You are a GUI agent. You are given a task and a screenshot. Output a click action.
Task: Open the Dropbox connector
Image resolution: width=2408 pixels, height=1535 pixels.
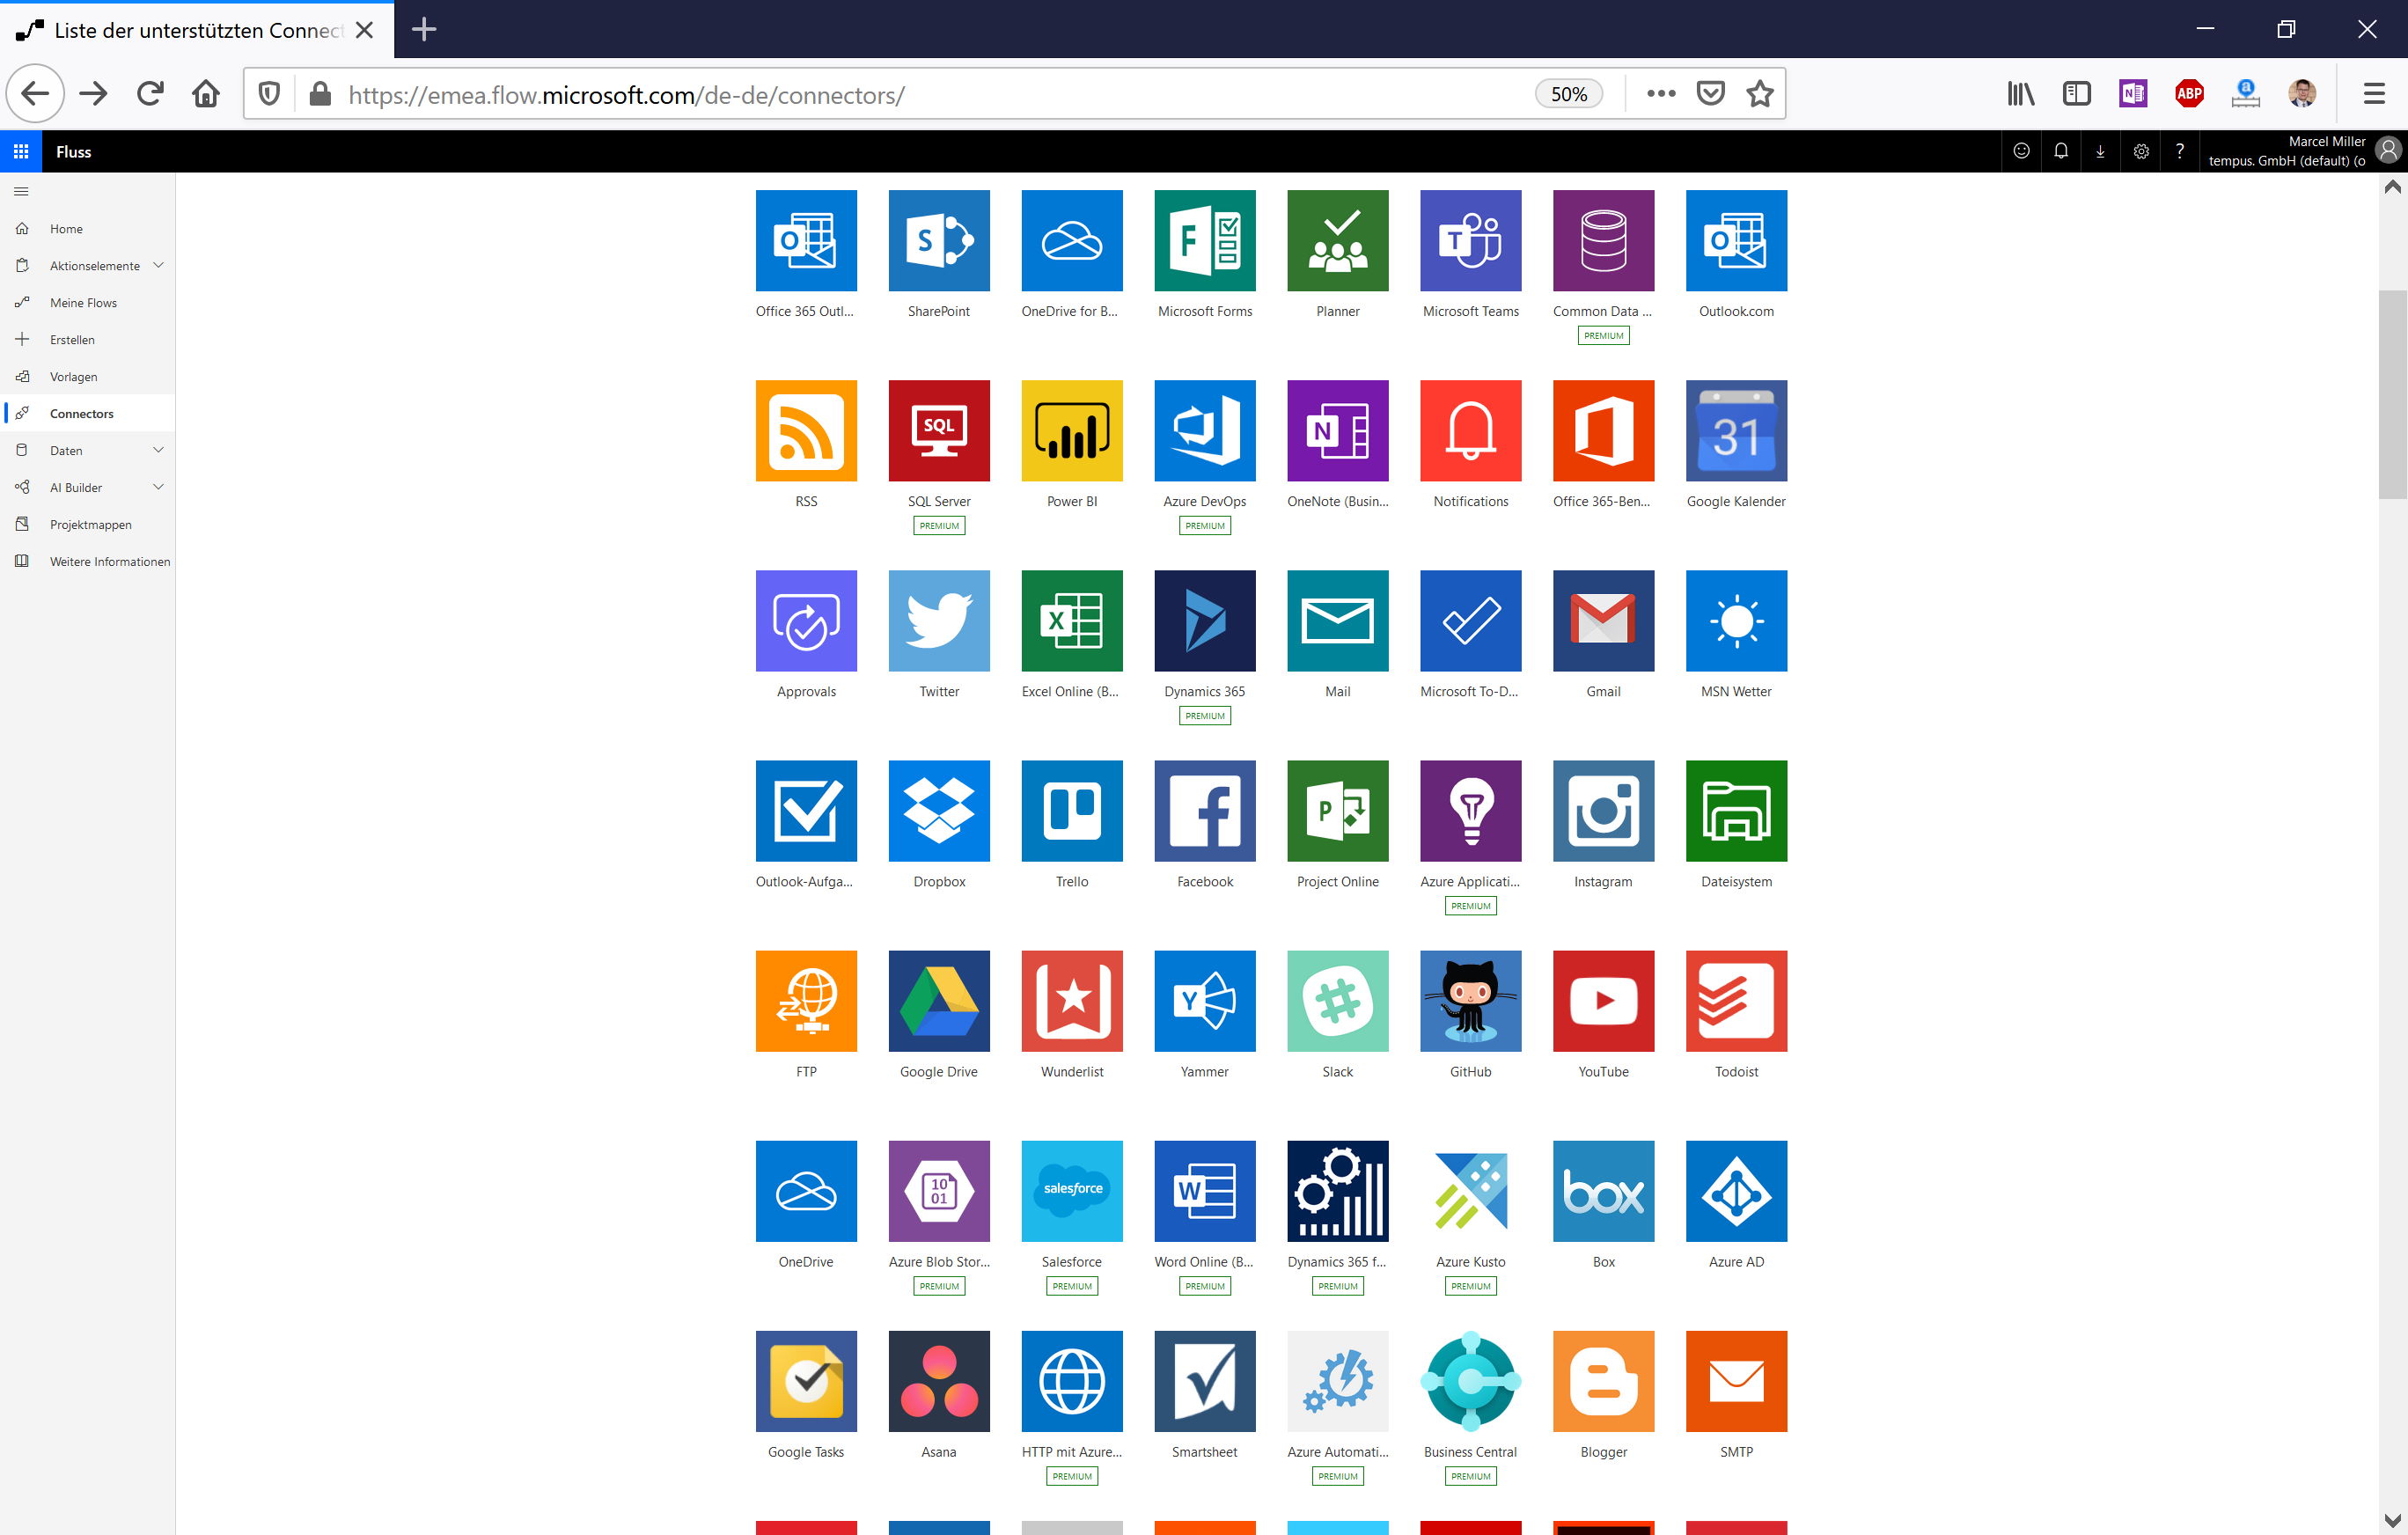[x=938, y=811]
